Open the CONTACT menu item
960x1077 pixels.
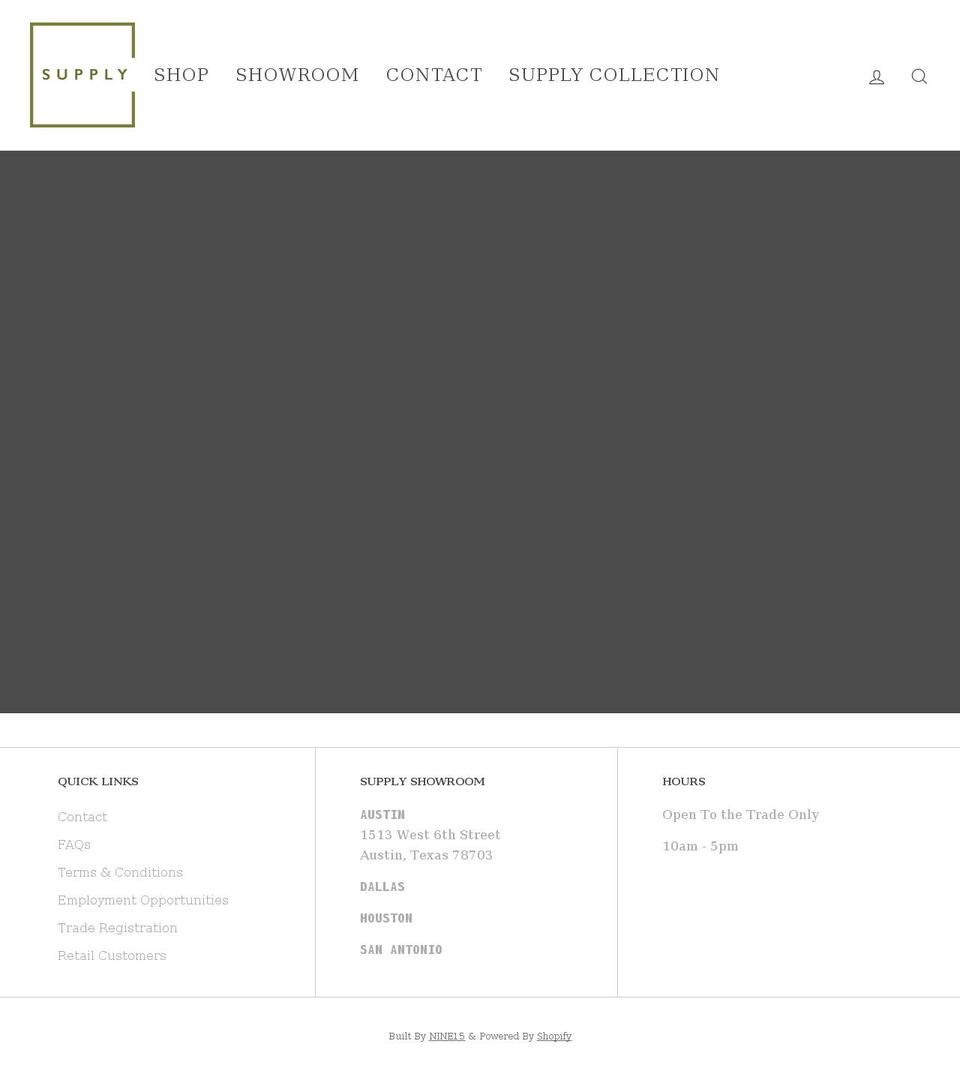click(x=434, y=75)
